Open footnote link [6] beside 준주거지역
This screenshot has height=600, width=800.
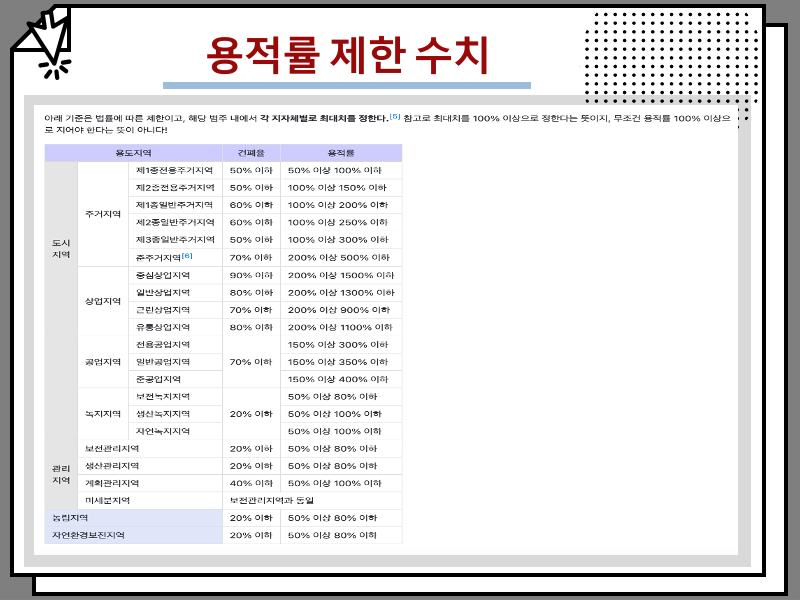(187, 256)
